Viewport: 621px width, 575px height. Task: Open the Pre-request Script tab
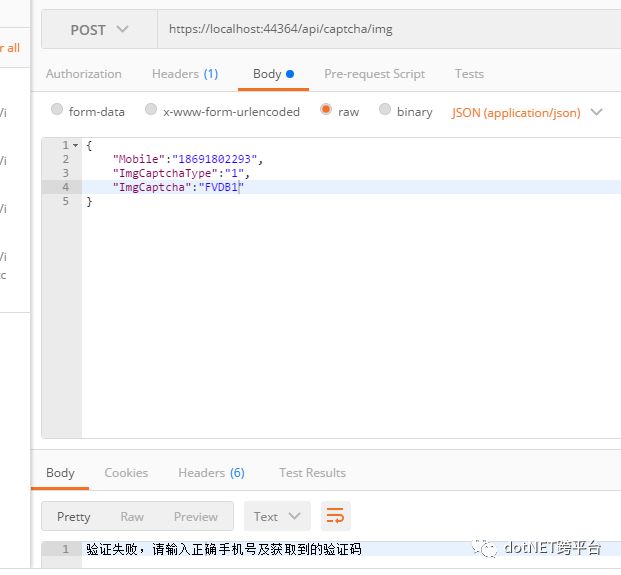(x=374, y=74)
